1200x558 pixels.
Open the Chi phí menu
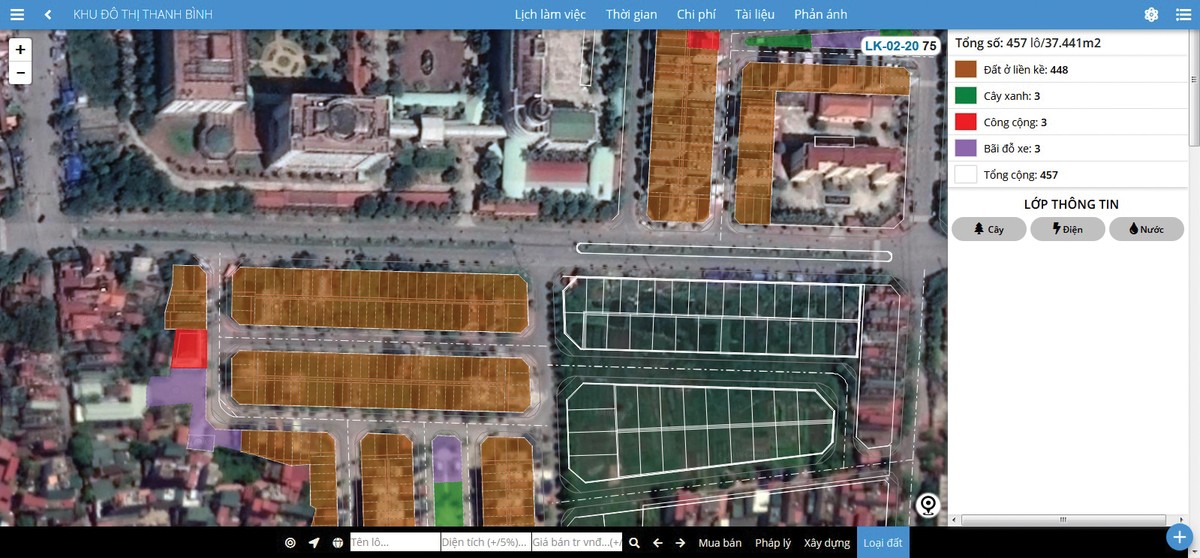[x=696, y=15]
